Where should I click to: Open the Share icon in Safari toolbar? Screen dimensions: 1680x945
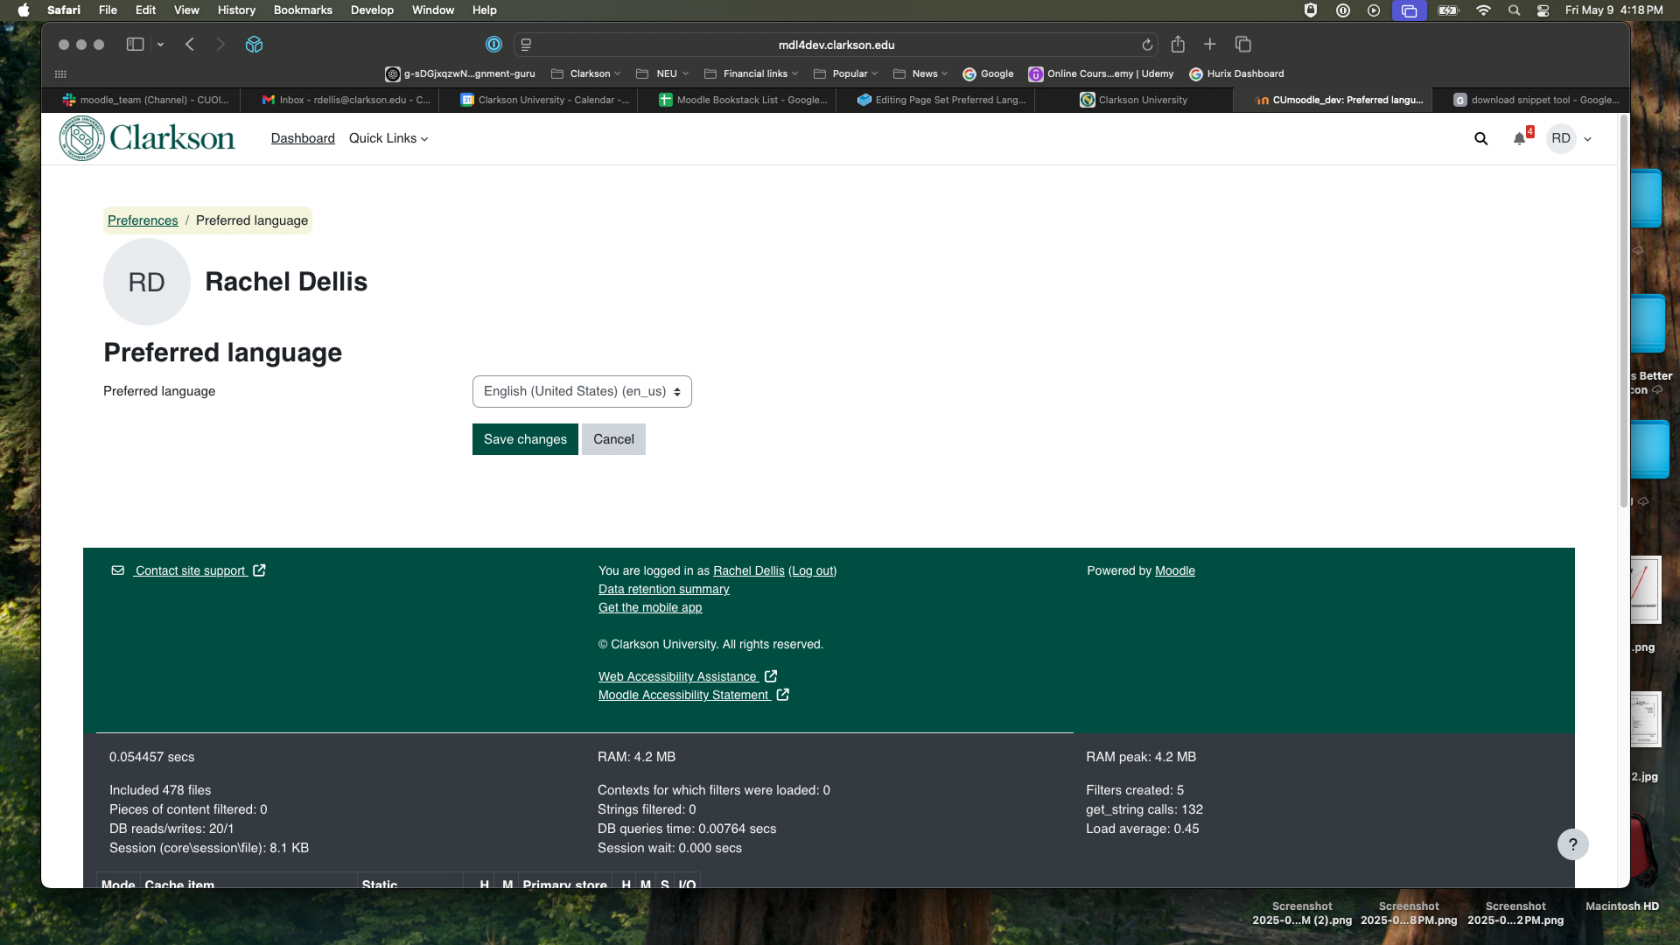[1178, 44]
